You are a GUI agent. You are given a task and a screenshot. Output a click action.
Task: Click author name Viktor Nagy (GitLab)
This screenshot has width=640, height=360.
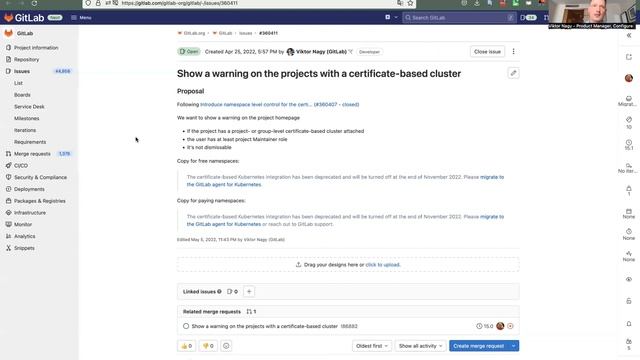click(321, 52)
